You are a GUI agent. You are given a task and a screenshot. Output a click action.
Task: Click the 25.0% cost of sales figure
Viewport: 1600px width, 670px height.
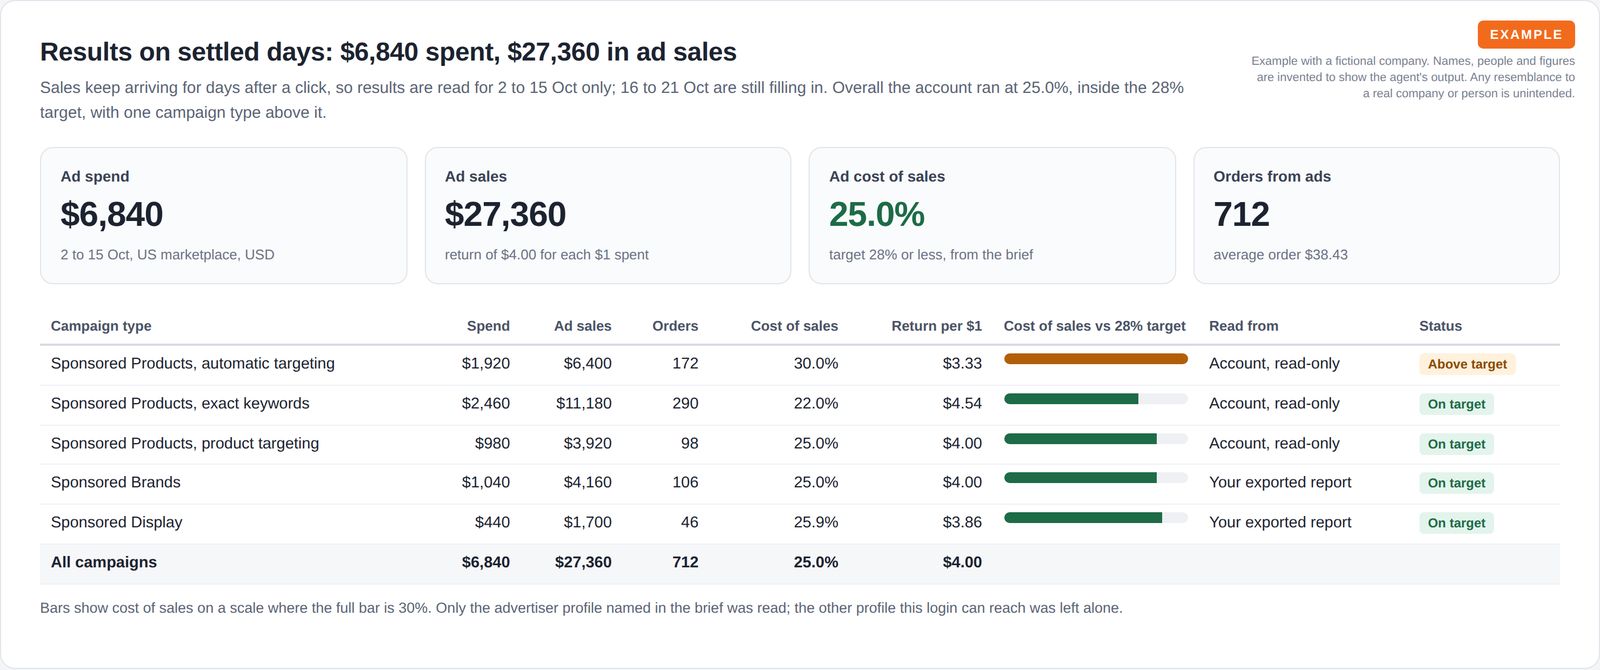click(877, 214)
